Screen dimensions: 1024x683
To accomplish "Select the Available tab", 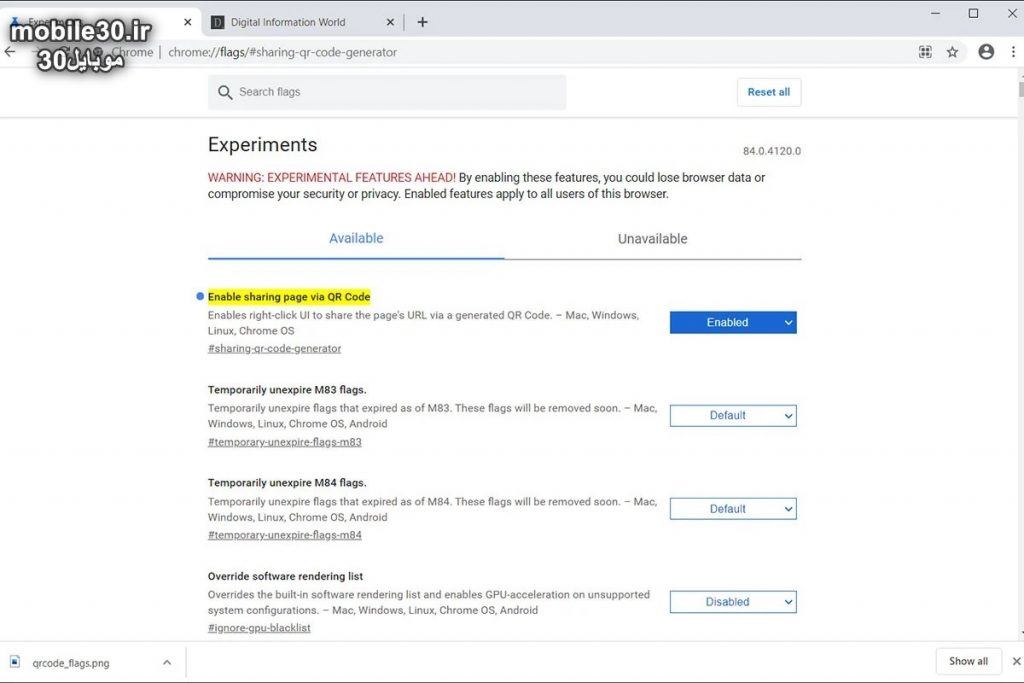I will (356, 238).
